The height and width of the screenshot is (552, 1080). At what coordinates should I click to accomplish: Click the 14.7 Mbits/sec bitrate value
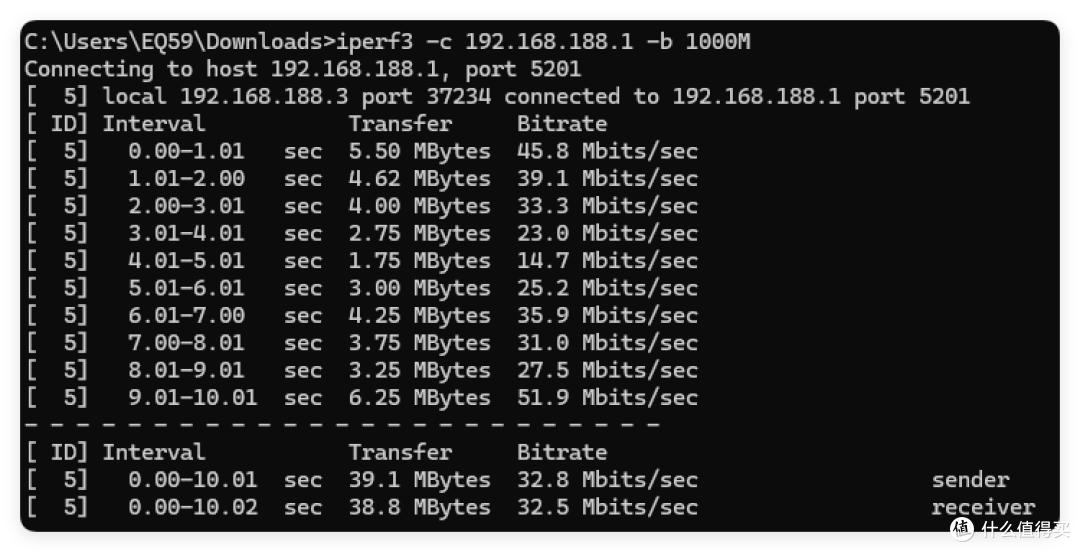tap(608, 261)
